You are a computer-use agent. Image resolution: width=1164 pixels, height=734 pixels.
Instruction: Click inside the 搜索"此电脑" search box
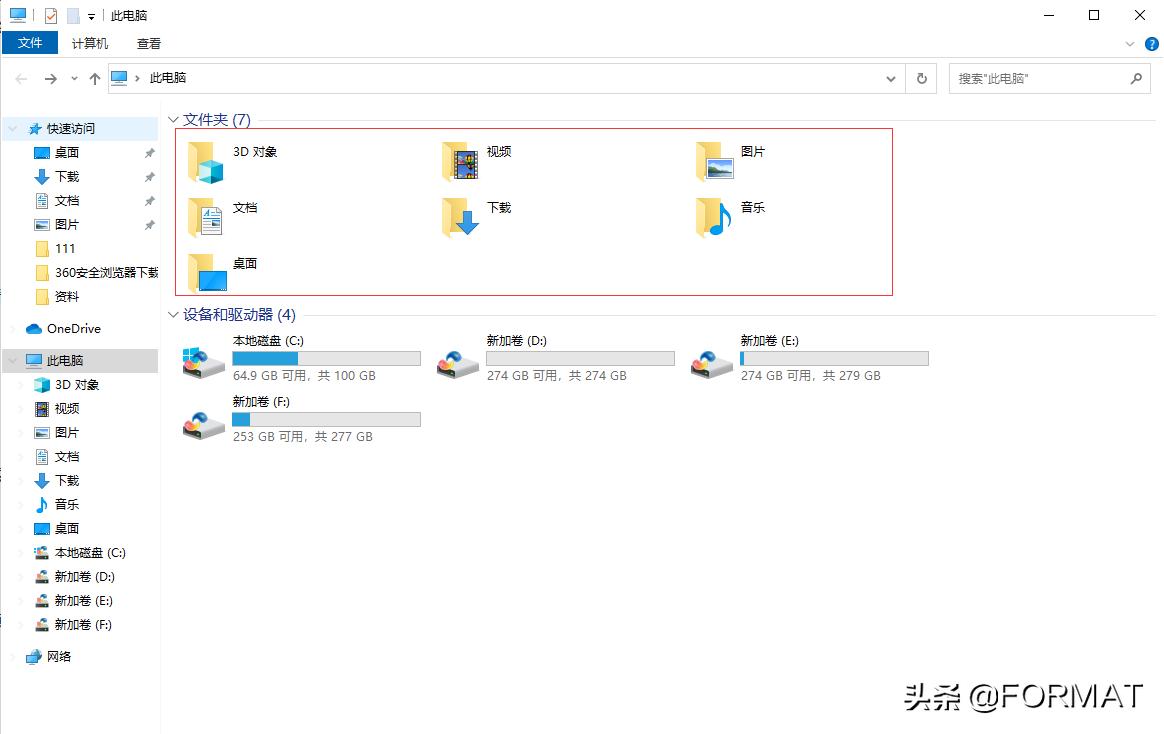click(x=1040, y=78)
